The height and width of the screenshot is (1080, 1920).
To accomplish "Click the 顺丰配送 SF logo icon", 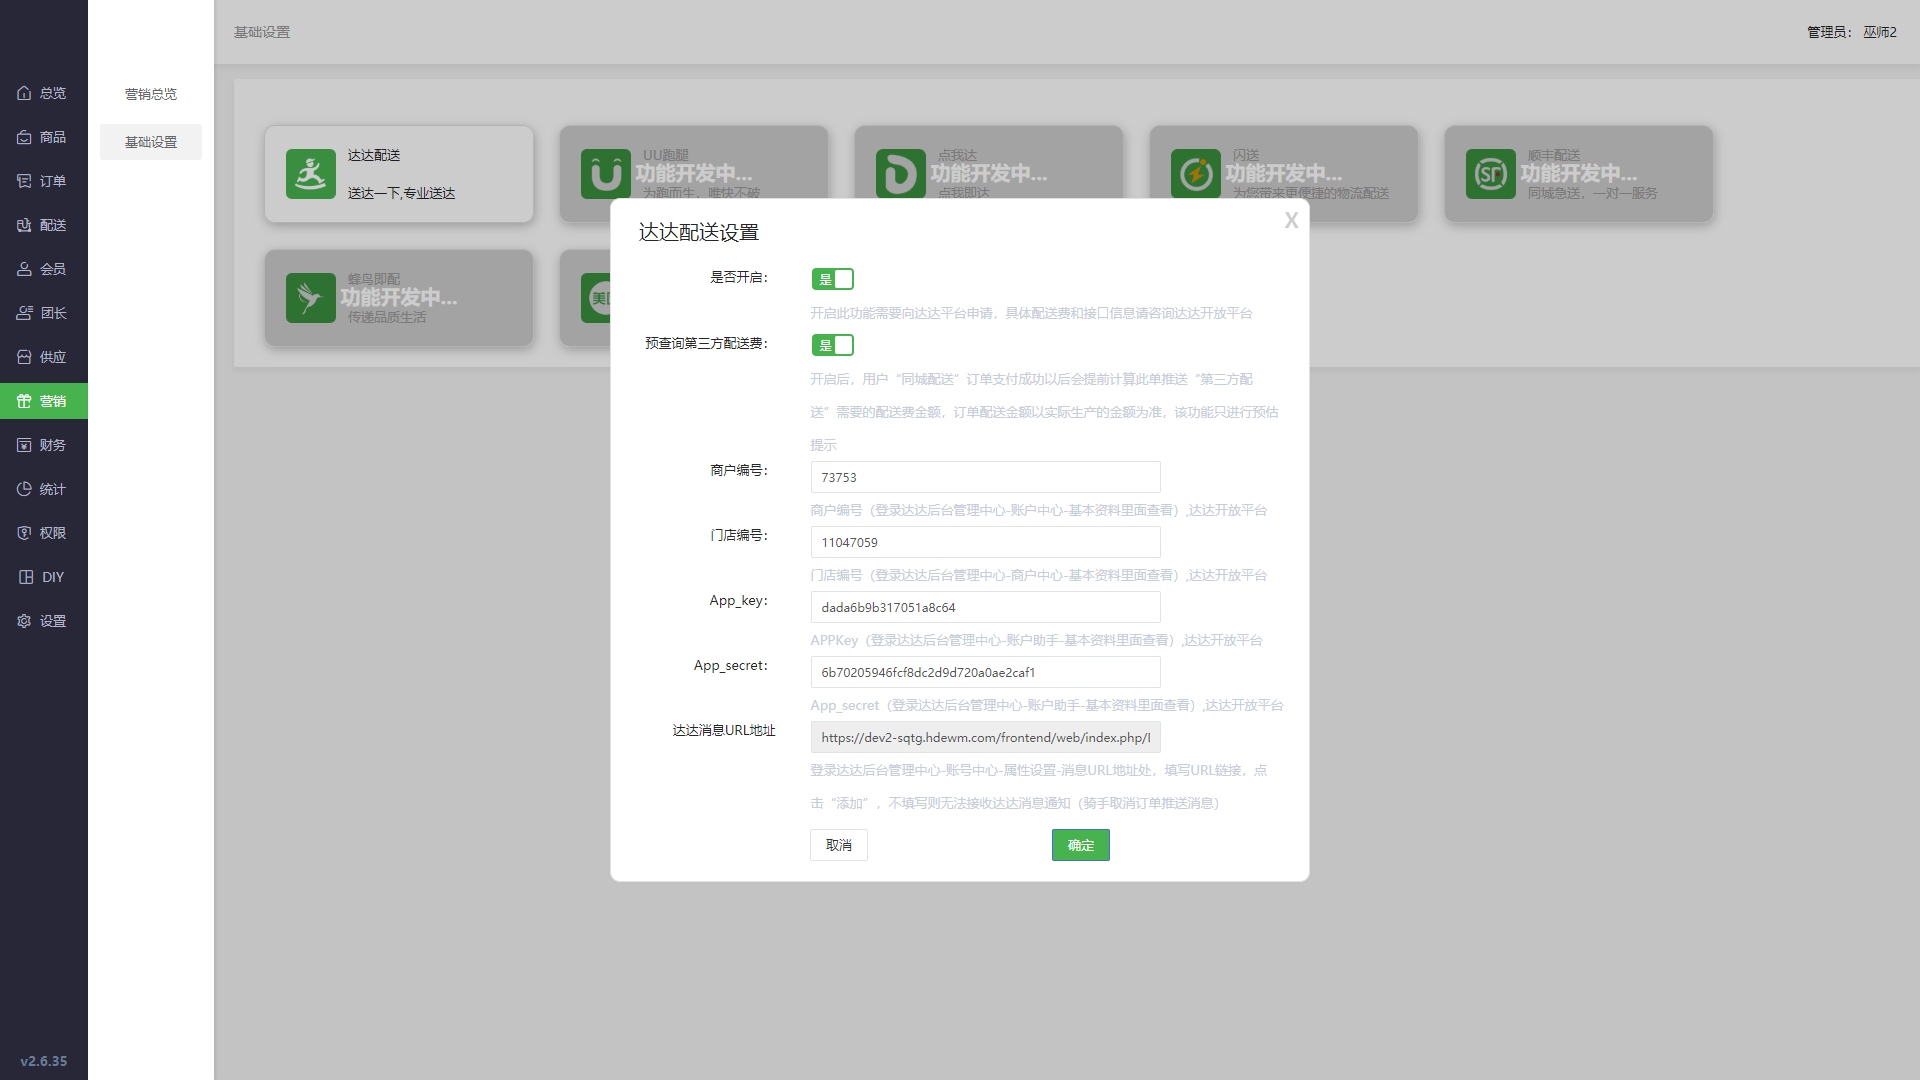I will pos(1490,174).
